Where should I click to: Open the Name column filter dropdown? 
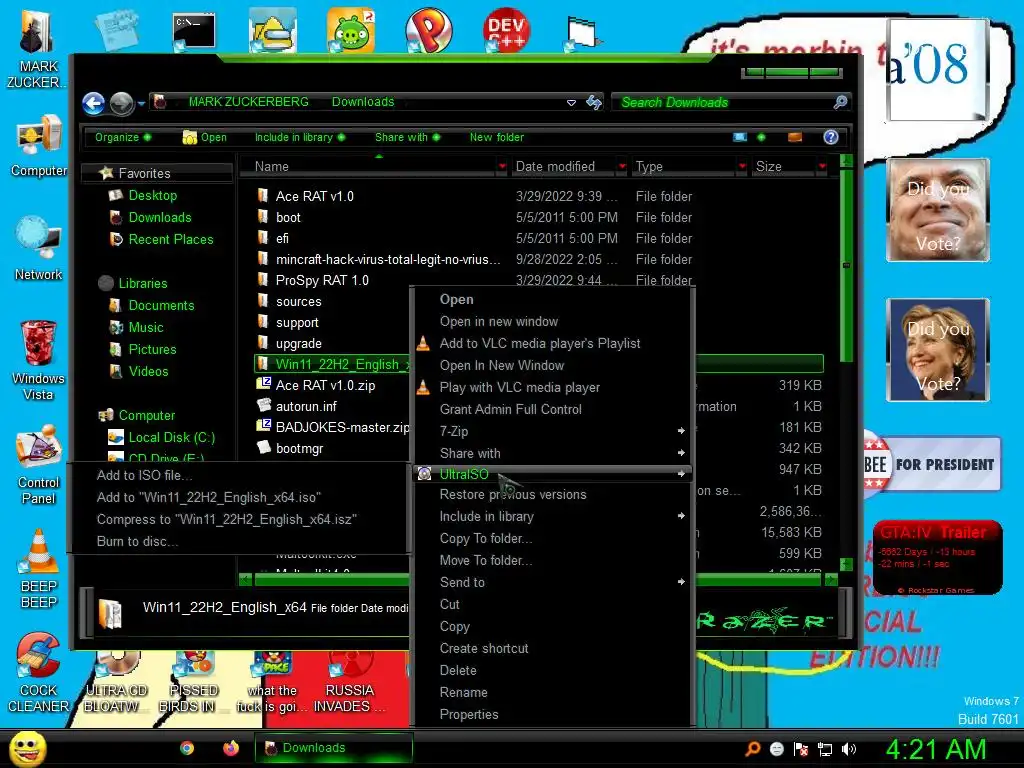pyautogui.click(x=502, y=167)
